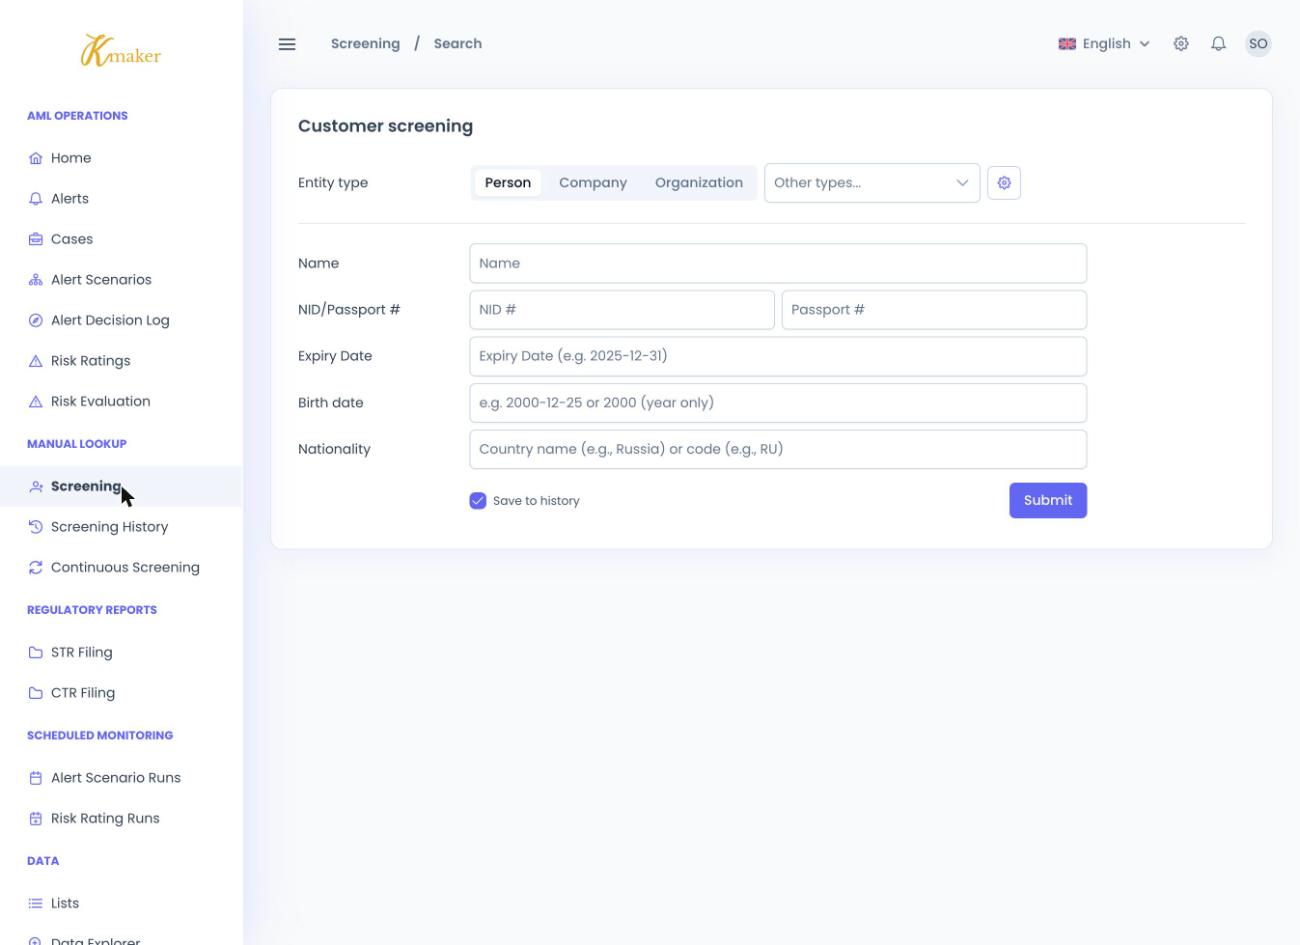Click the Alert Scenarios hierarchy icon
The height and width of the screenshot is (945, 1300).
tap(36, 280)
